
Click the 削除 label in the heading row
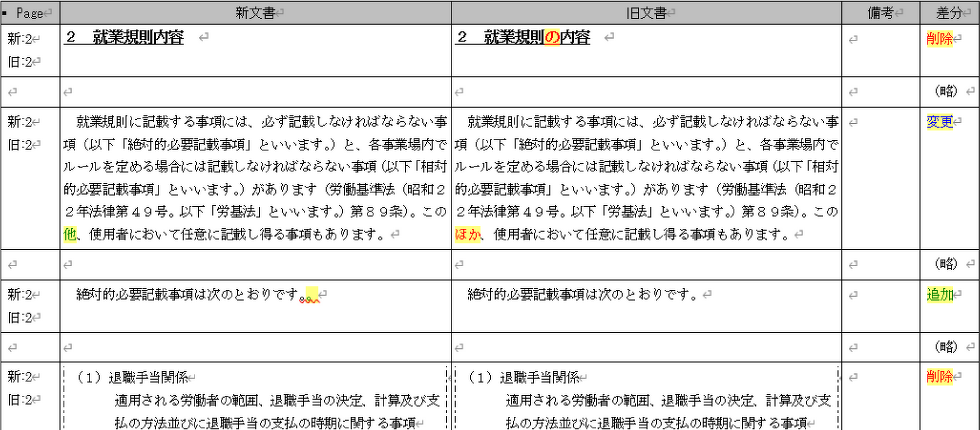[940, 38]
